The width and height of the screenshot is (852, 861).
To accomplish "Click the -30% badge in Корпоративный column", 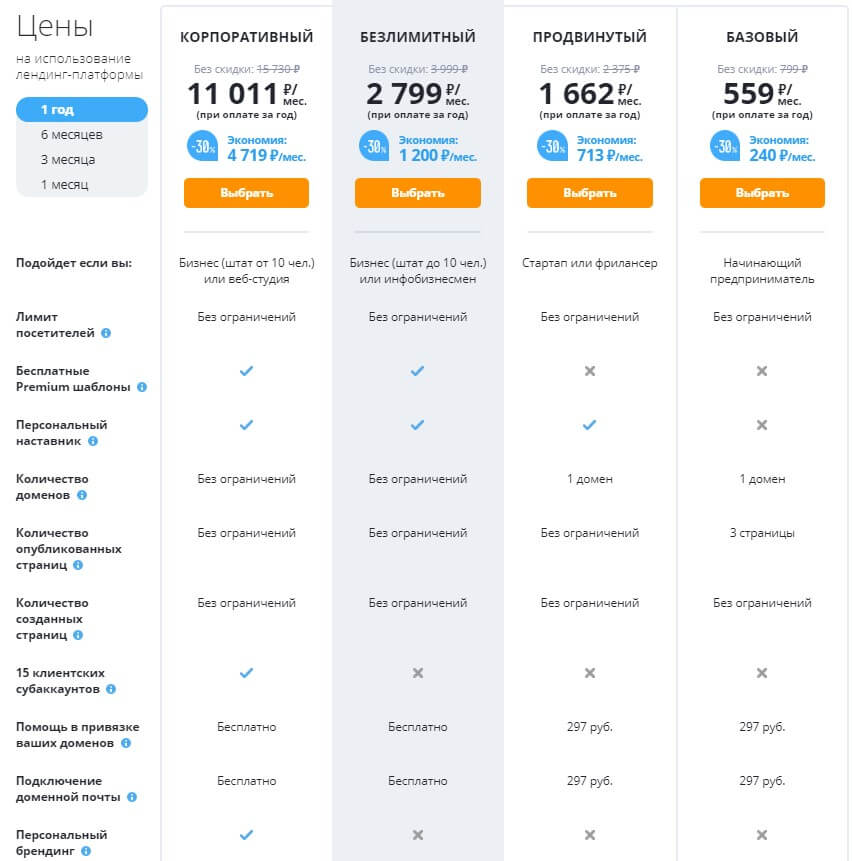I will (203, 146).
